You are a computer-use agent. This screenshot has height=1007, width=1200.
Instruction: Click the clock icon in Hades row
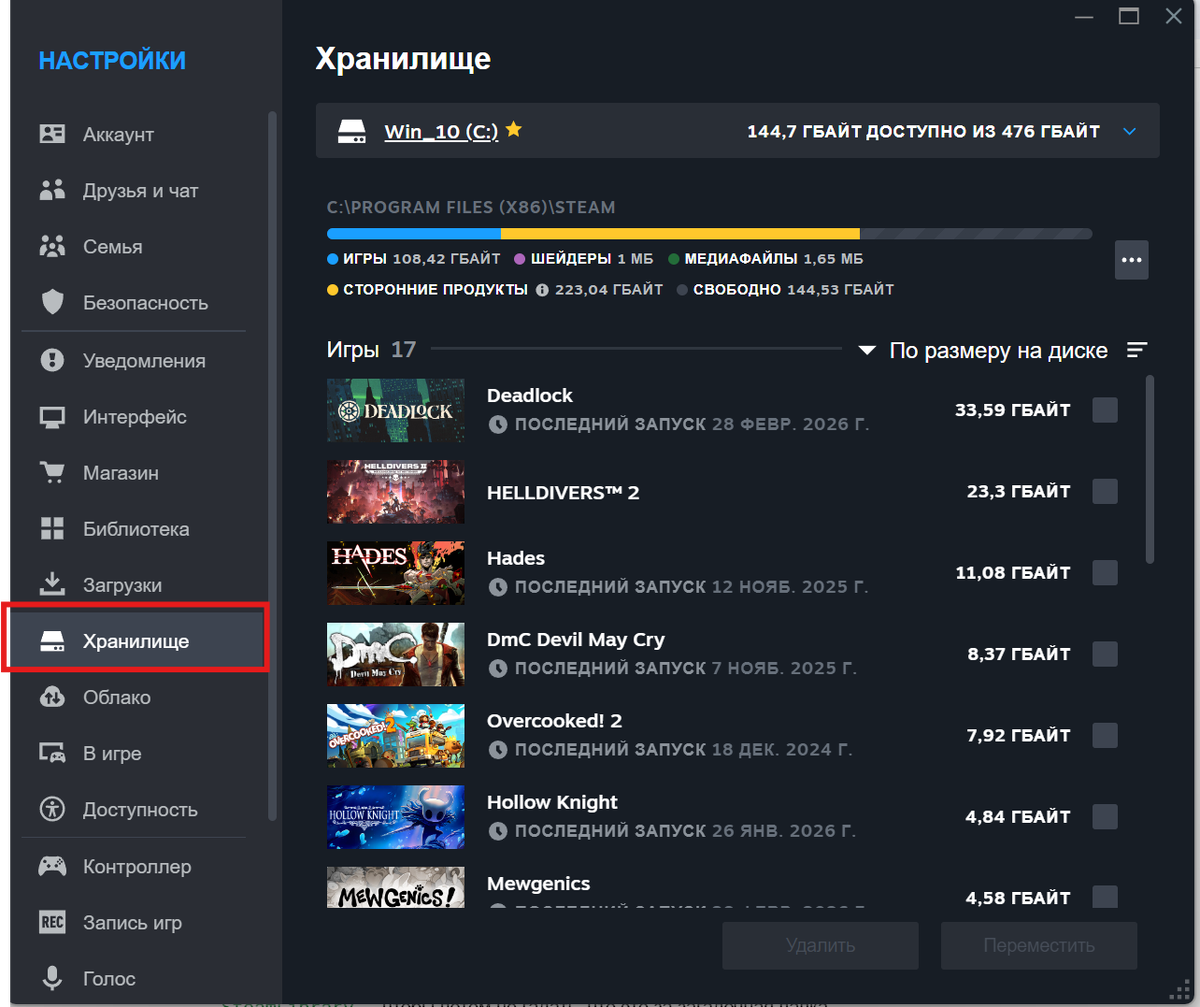coord(498,586)
